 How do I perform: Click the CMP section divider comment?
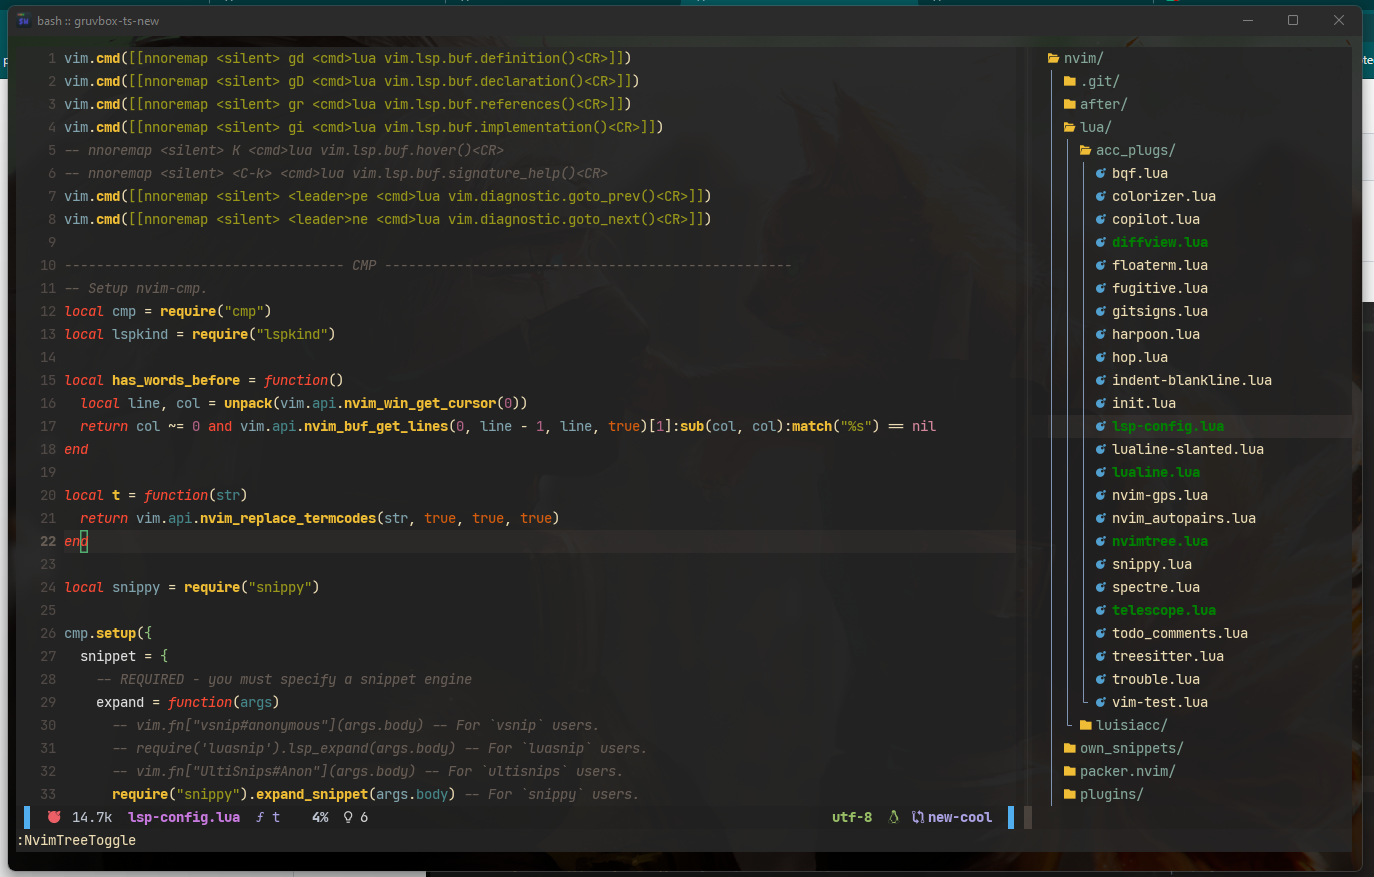(x=428, y=265)
